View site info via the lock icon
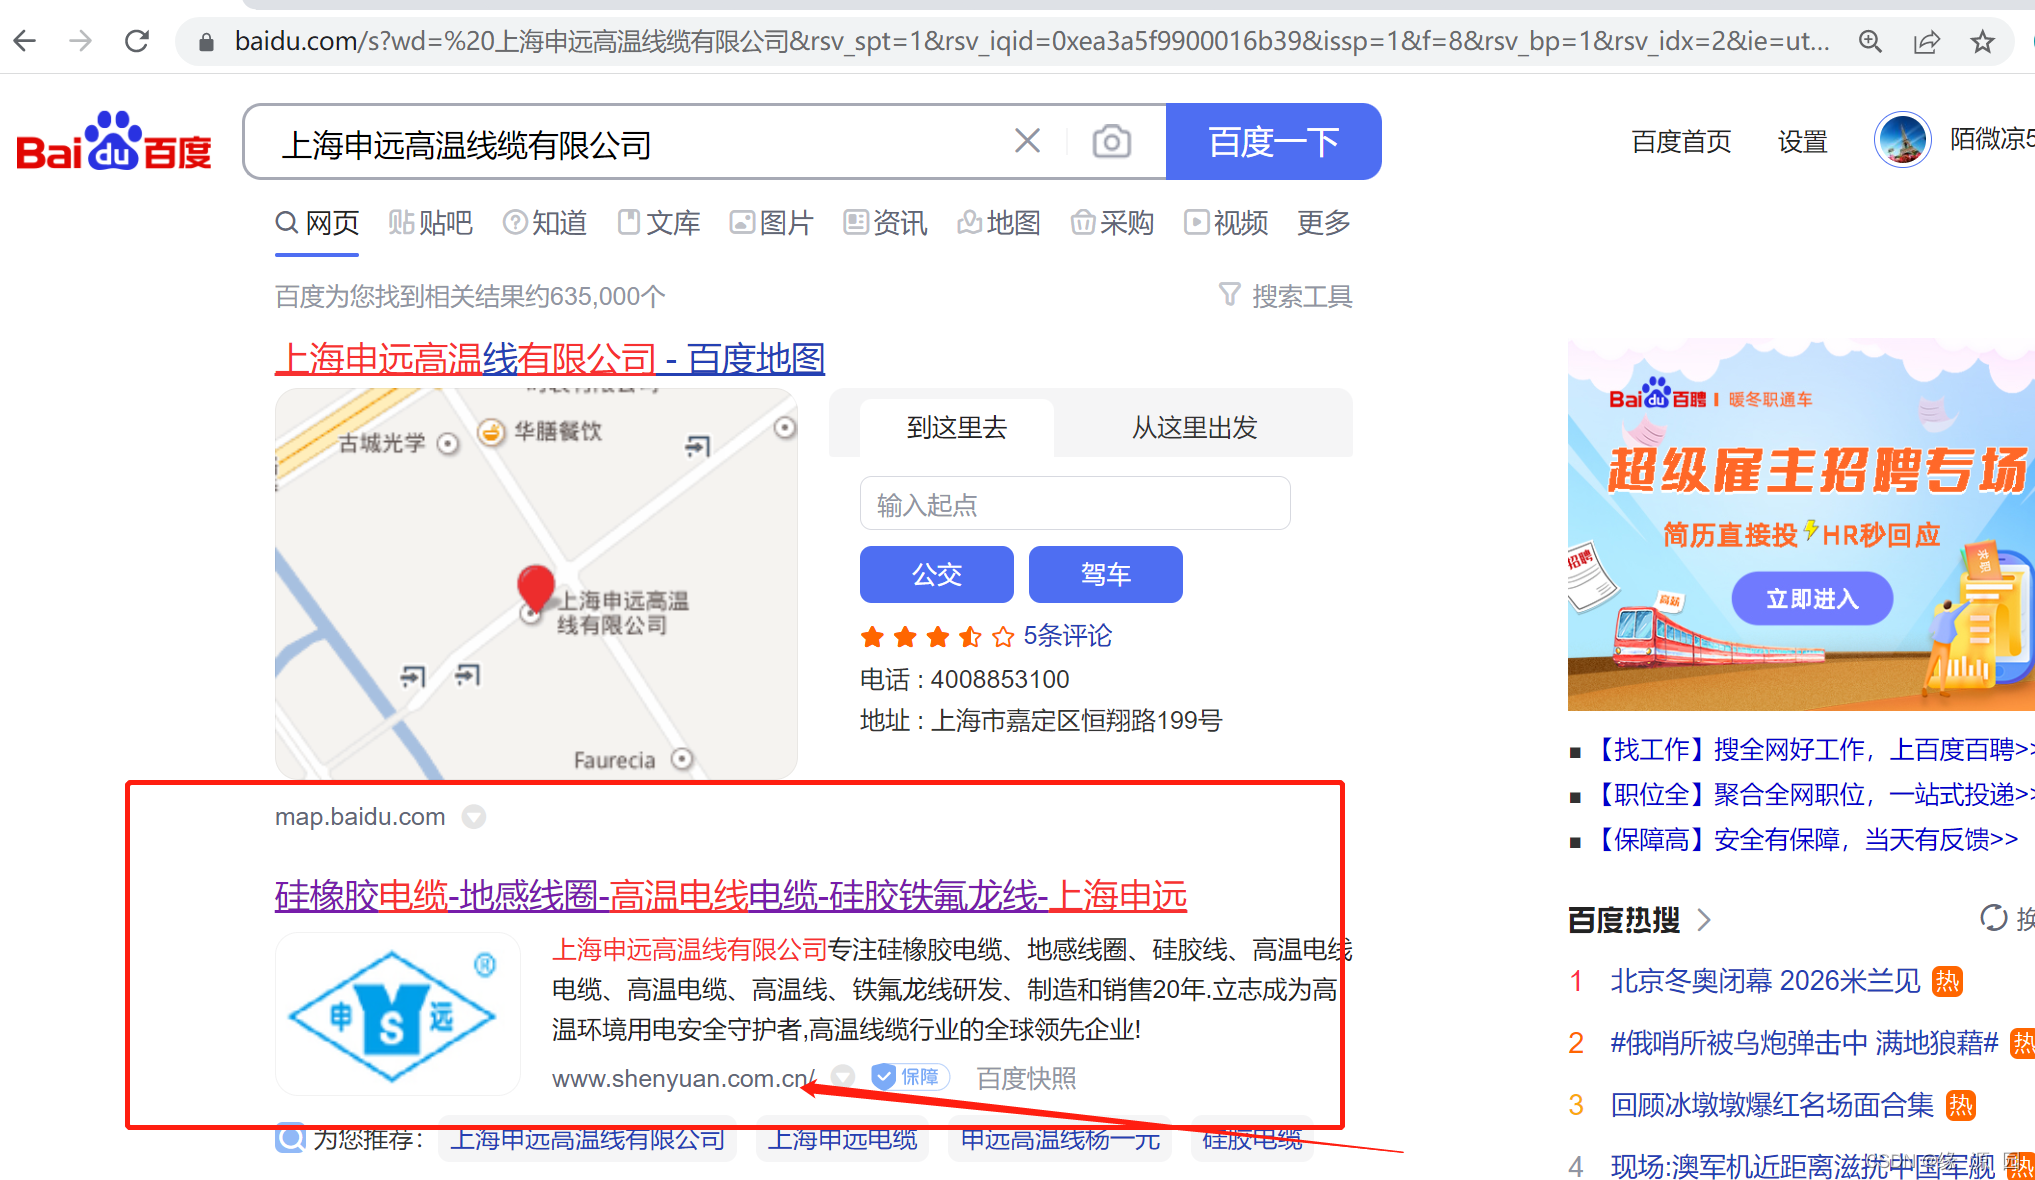The width and height of the screenshot is (2035, 1180). coord(206,42)
